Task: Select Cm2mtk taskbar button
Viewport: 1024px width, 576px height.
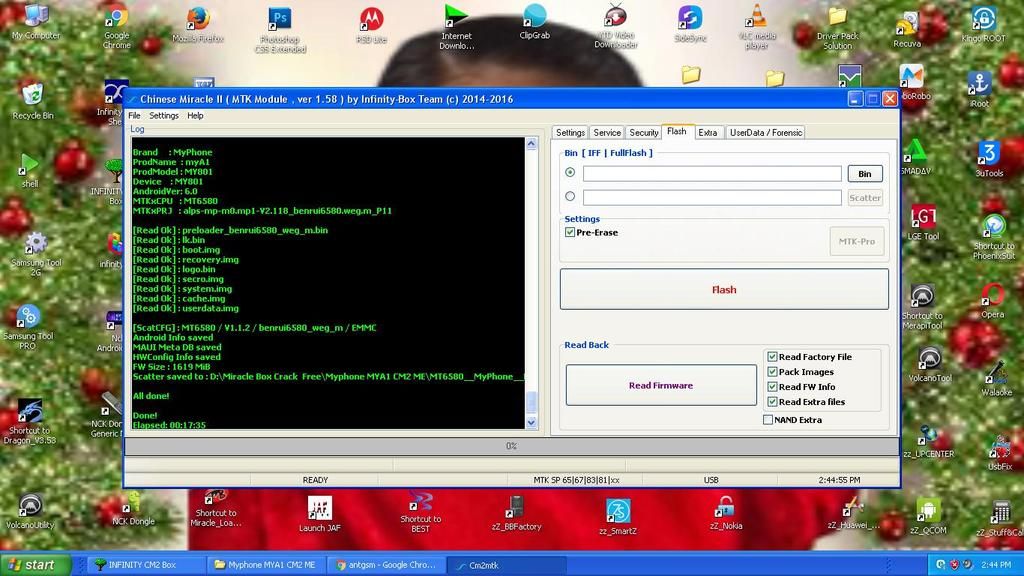Action: [x=506, y=565]
